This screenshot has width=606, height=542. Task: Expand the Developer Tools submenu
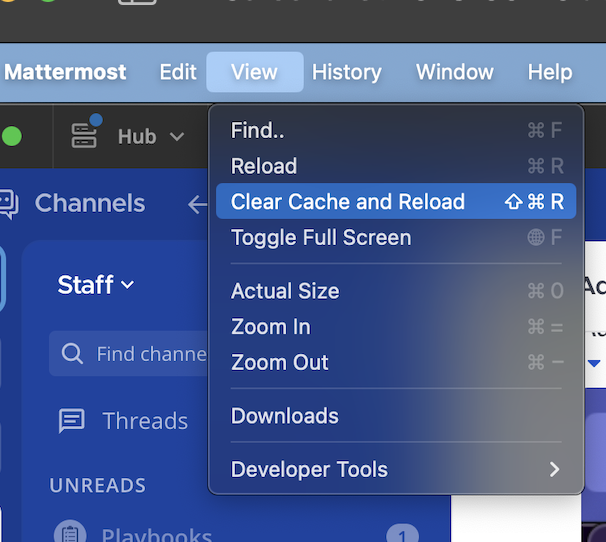(x=396, y=469)
